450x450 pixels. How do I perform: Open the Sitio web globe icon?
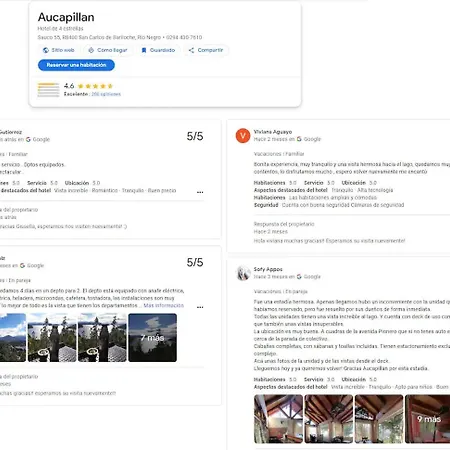point(46,50)
